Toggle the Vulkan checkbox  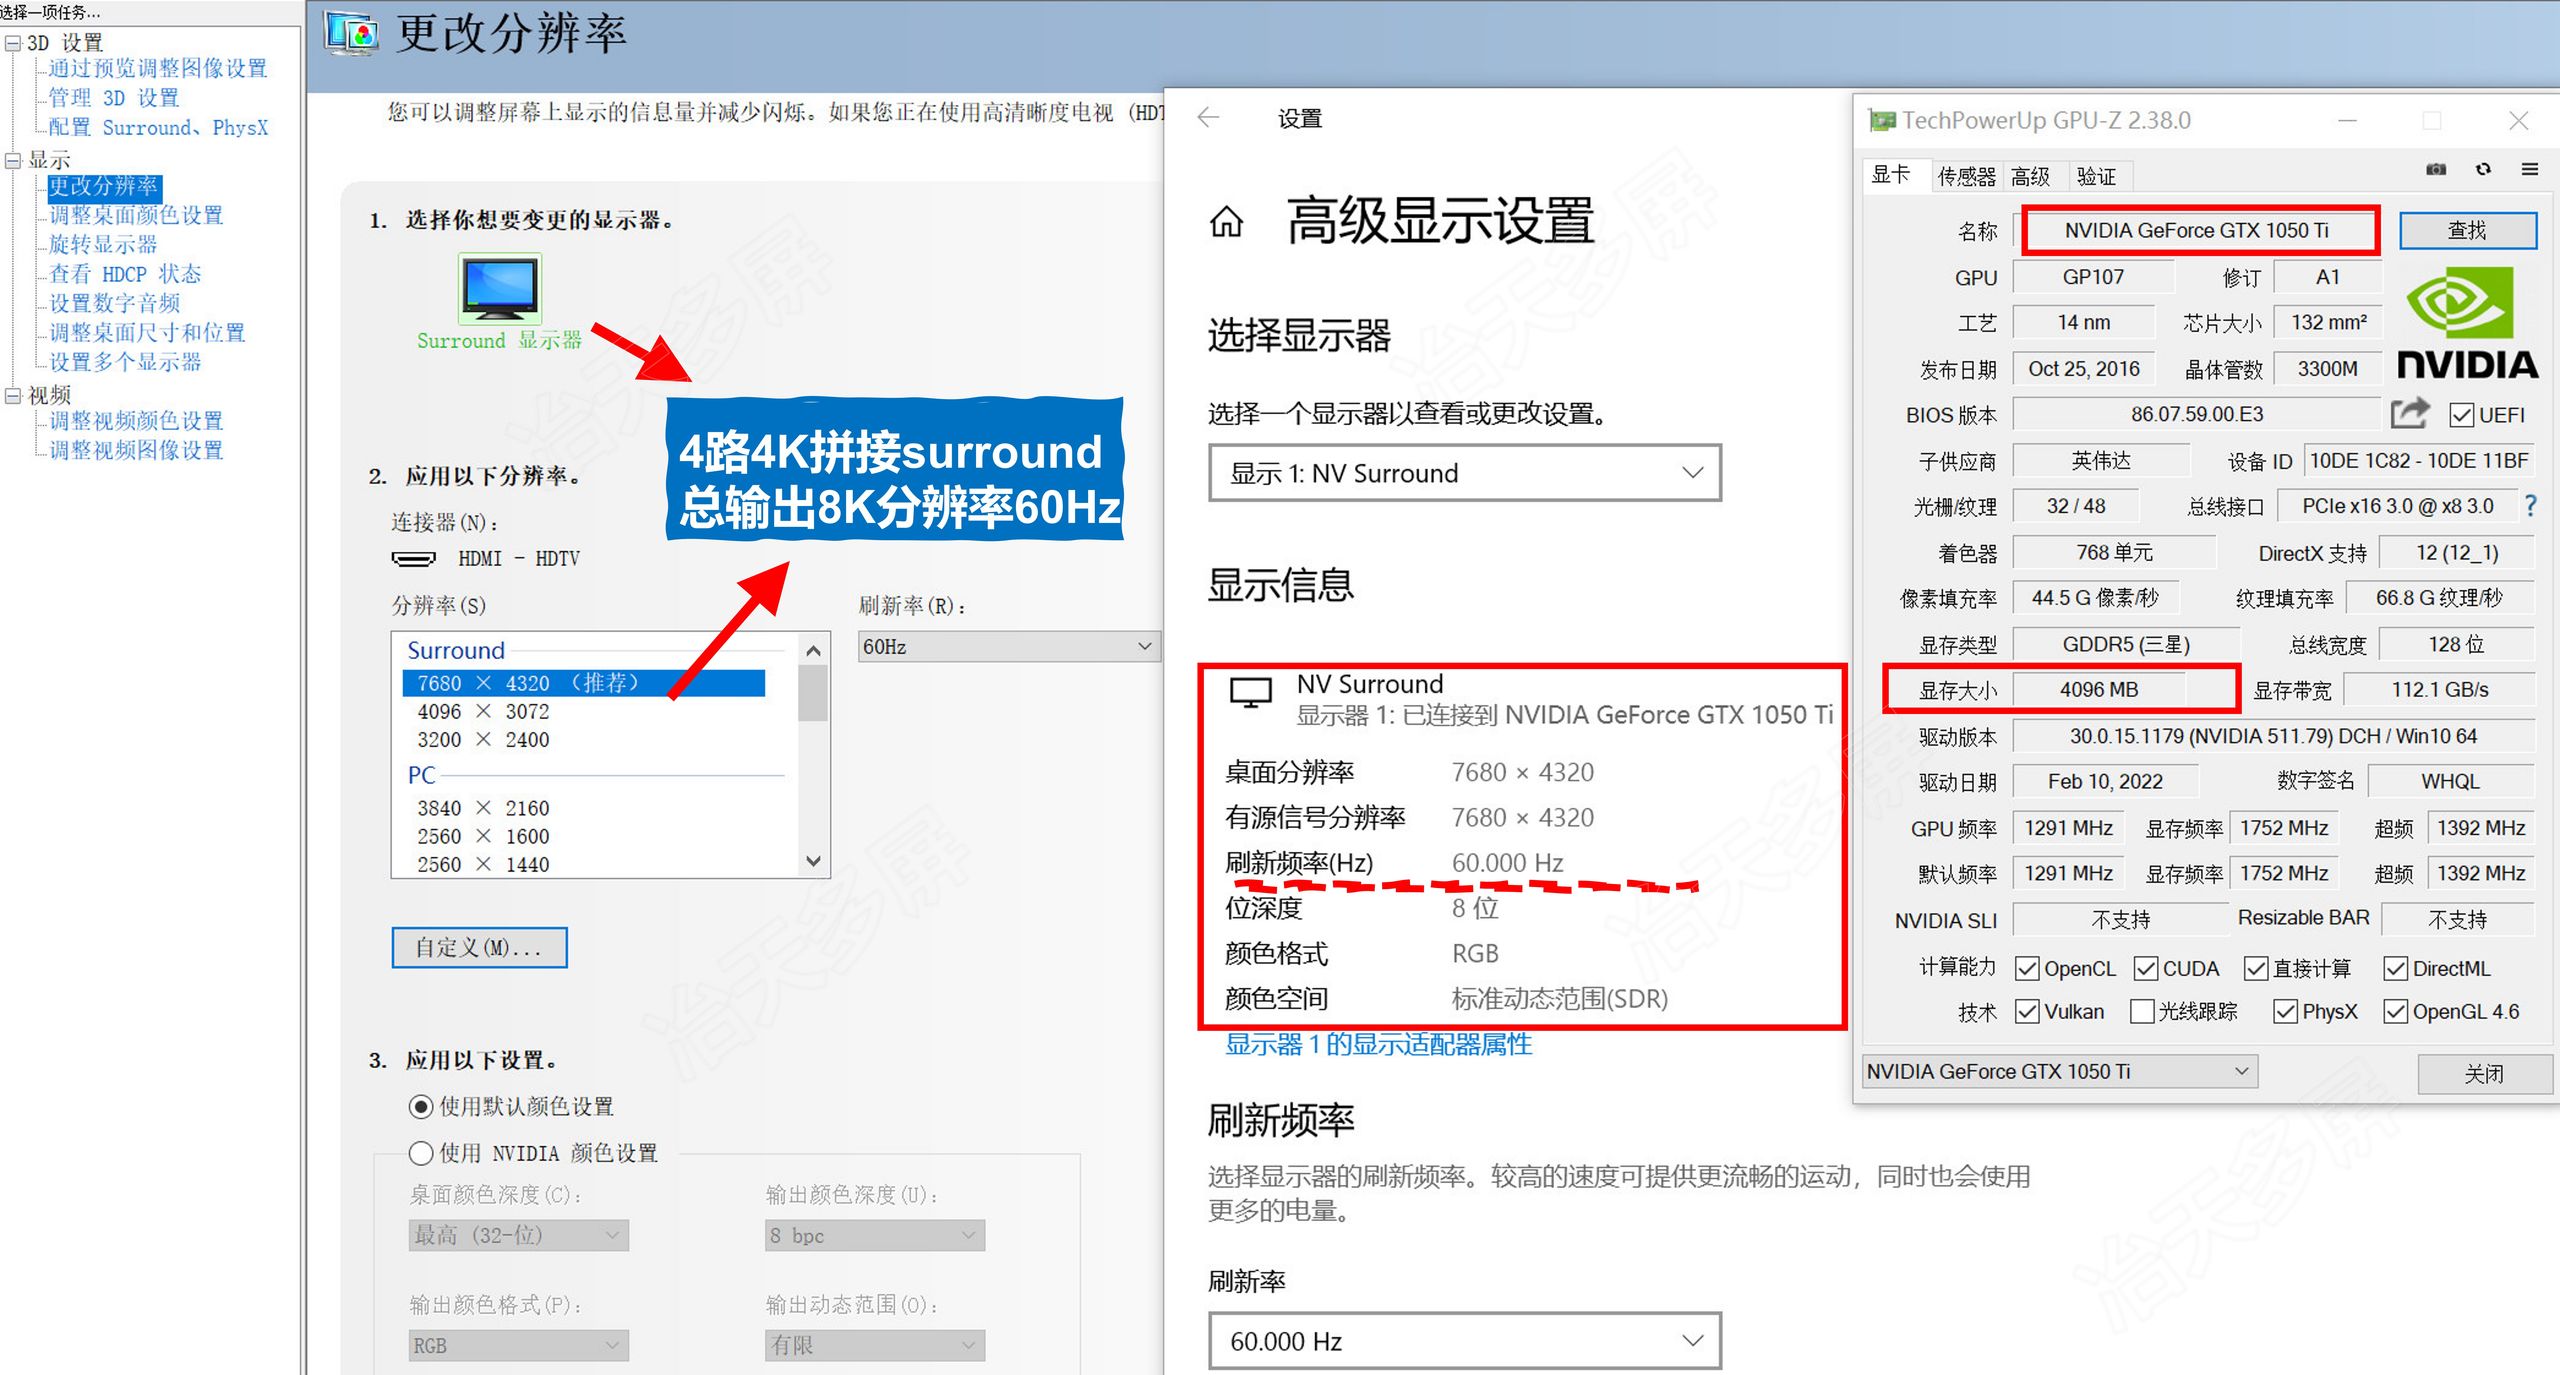[2027, 1011]
